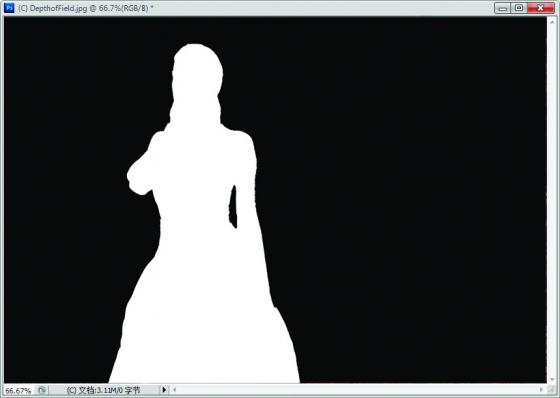Click the DepthofField.jpg title bar text

pos(86,8)
